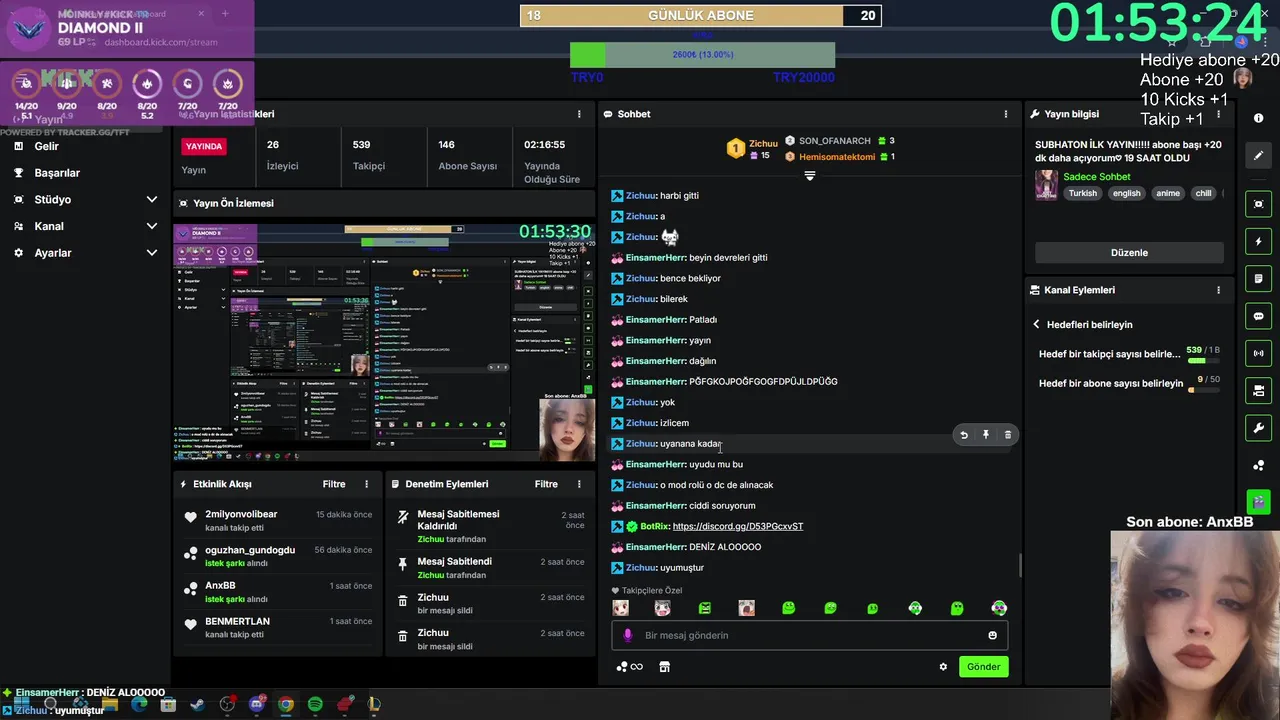Click subscriber goal progress bar 9/50
Image resolution: width=1280 pixels, height=720 pixels.
click(1203, 390)
